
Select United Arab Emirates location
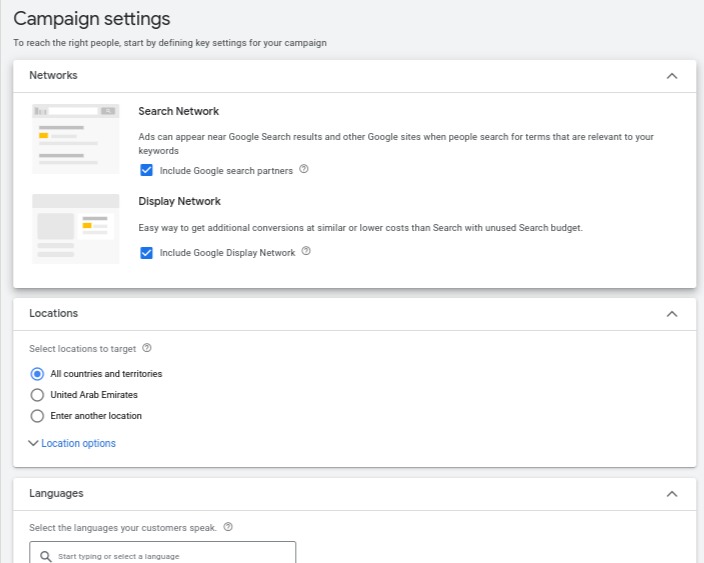38,395
